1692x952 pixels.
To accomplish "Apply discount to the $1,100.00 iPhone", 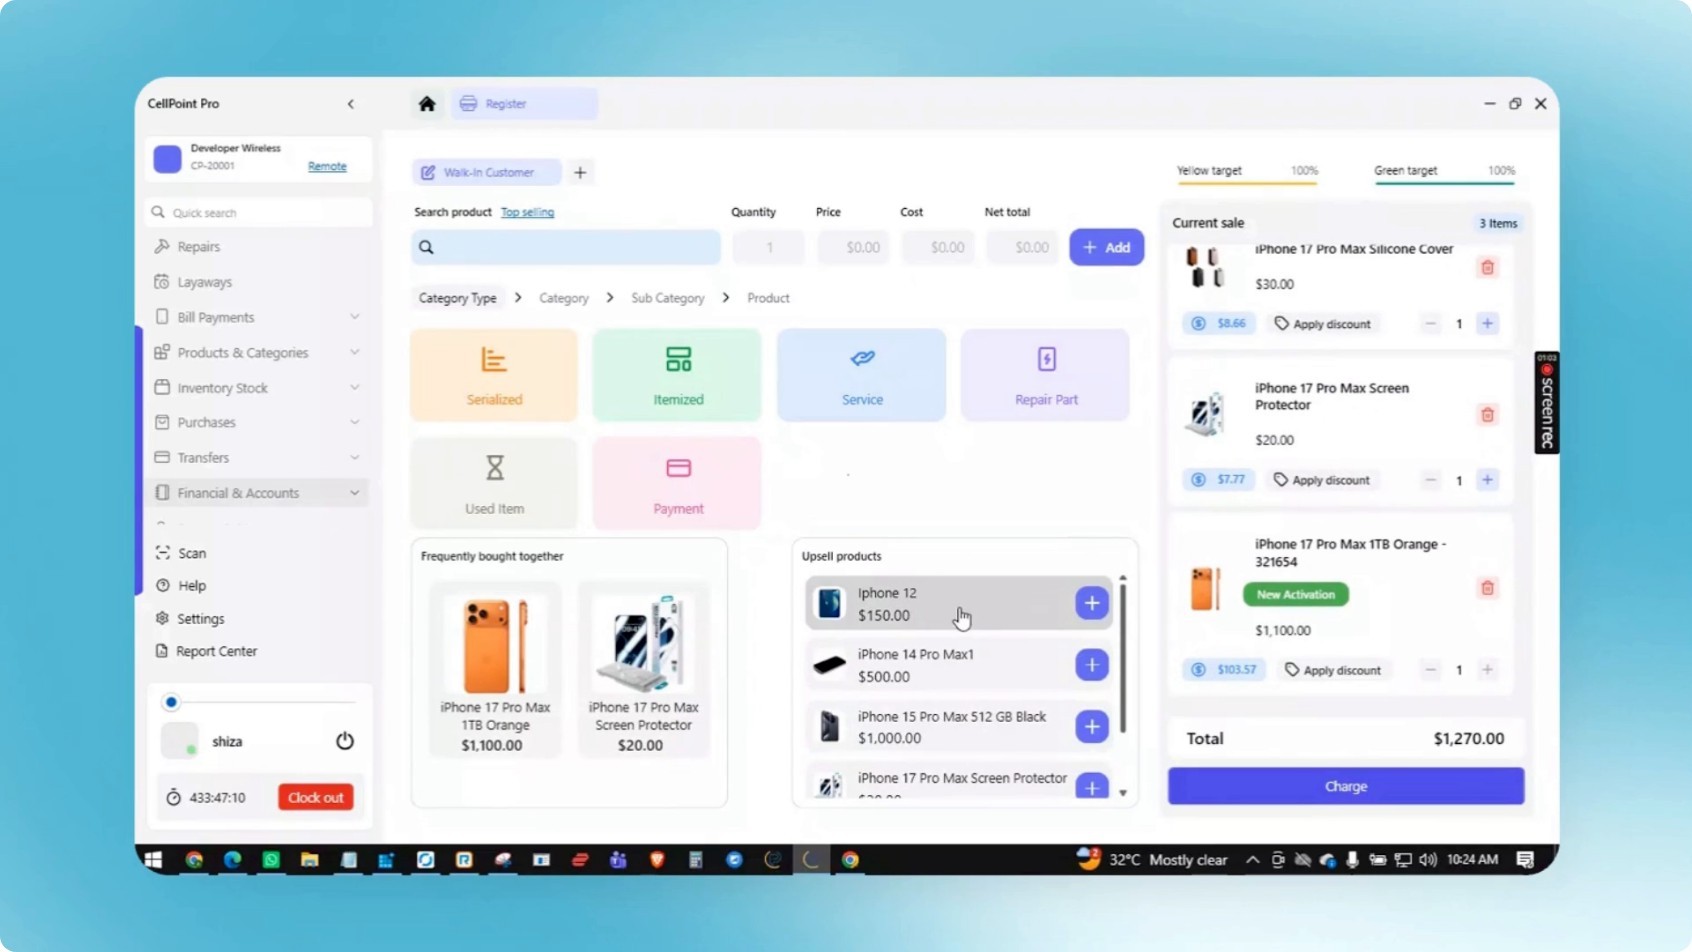I will (1333, 670).
